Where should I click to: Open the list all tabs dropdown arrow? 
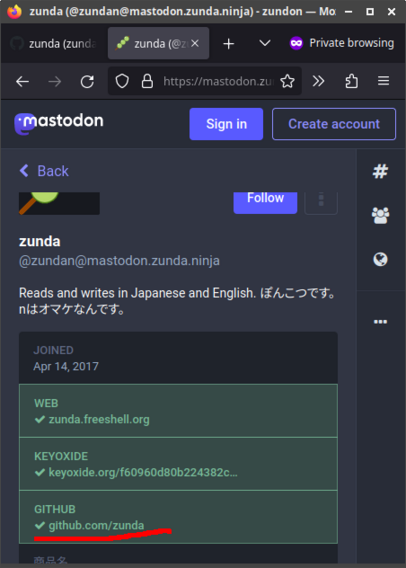tap(265, 43)
